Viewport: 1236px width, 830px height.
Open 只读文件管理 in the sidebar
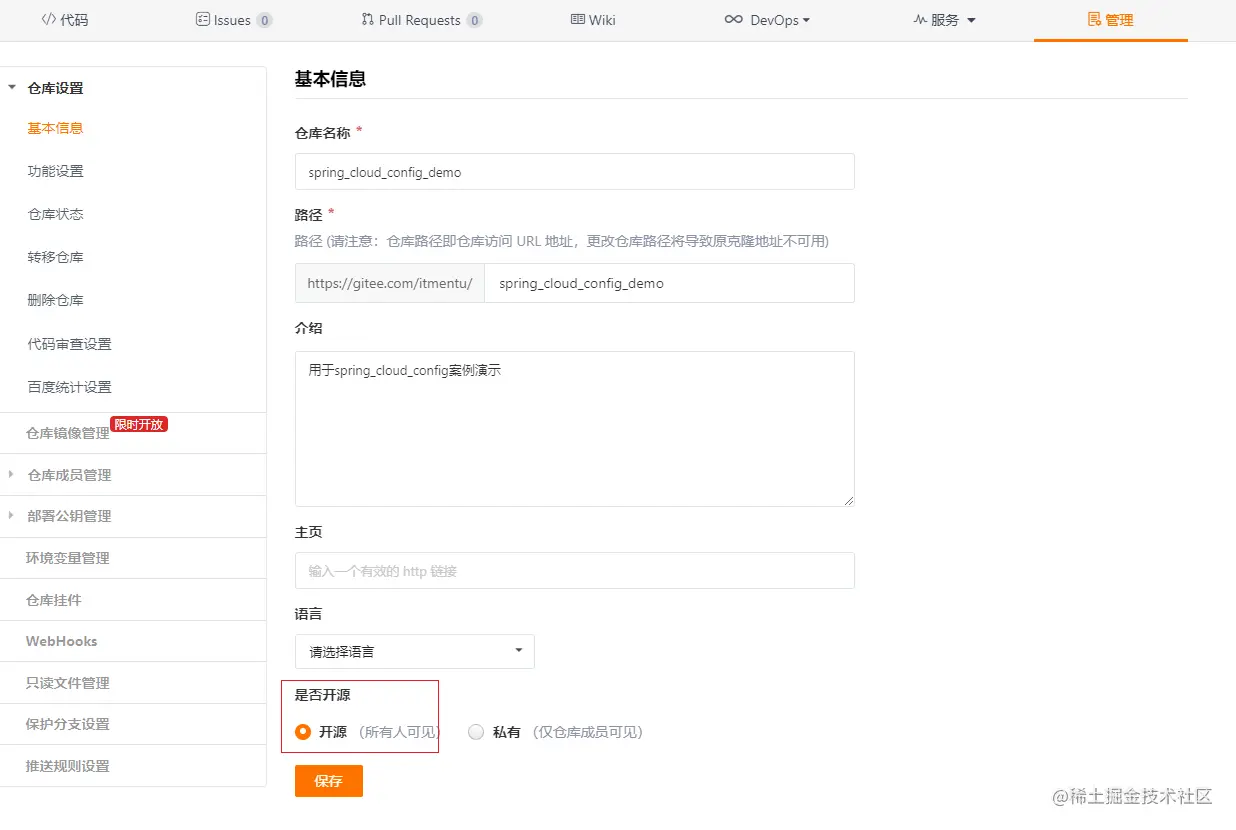pyautogui.click(x=67, y=683)
